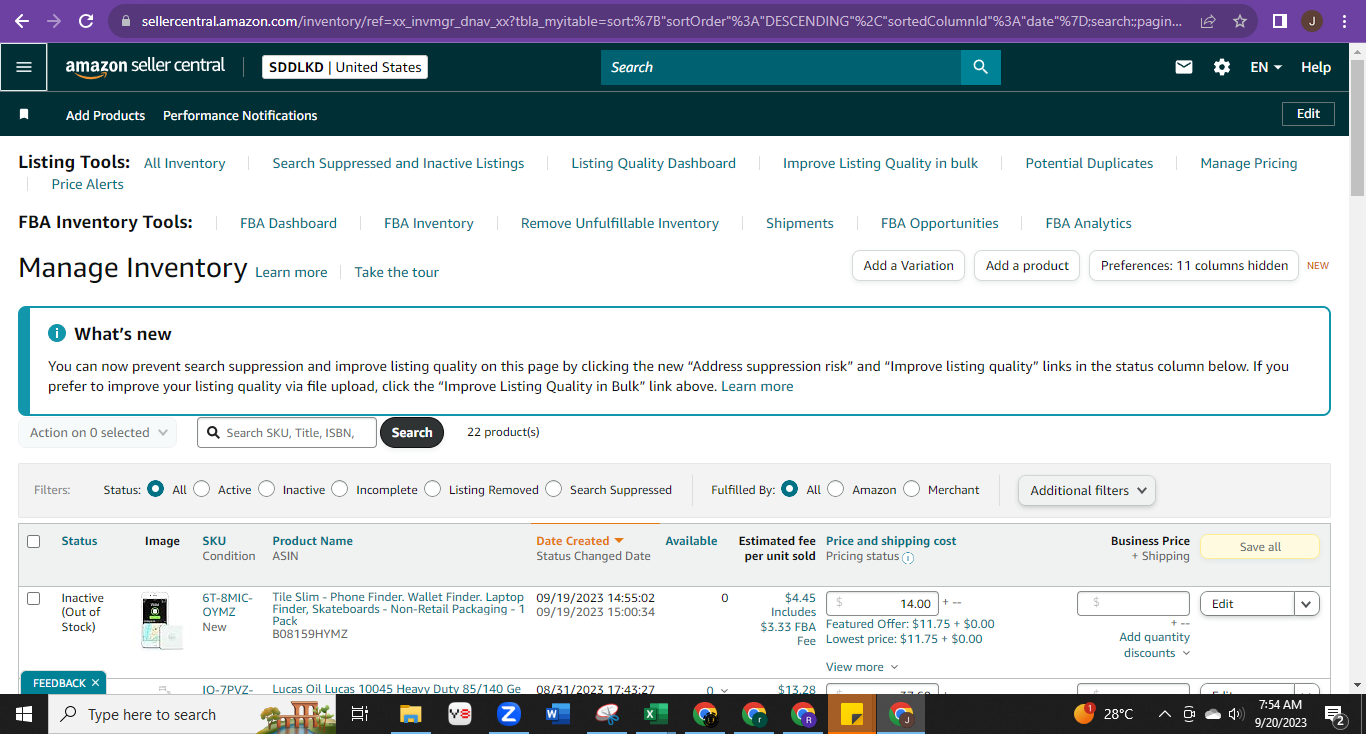The image size is (1366, 734).
Task: Click the magnifier search submit icon
Action: tap(980, 67)
